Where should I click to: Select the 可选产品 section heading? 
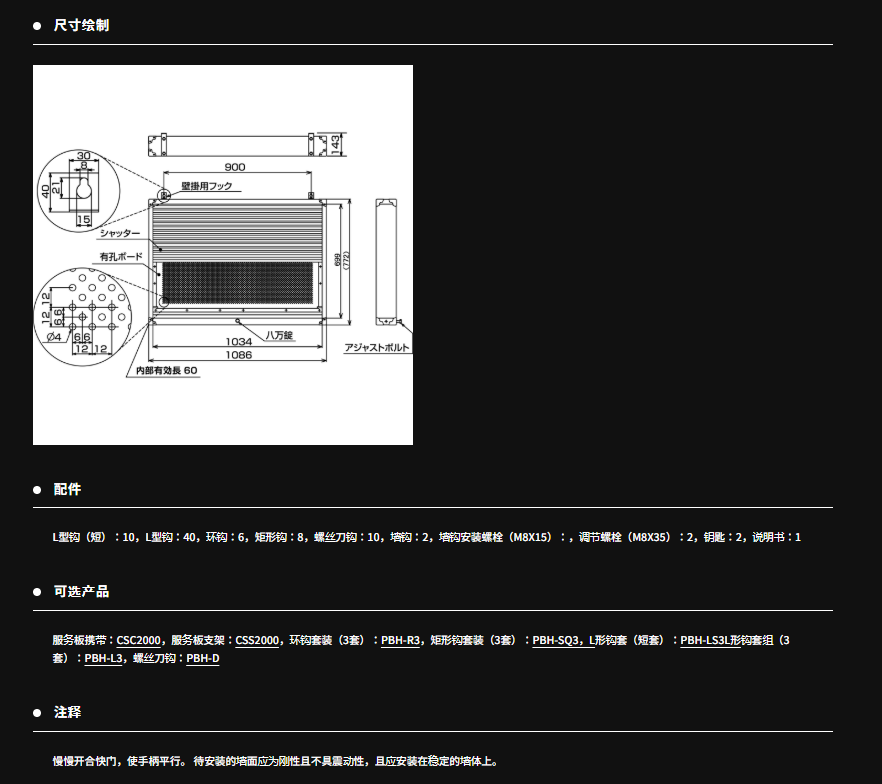click(x=81, y=592)
